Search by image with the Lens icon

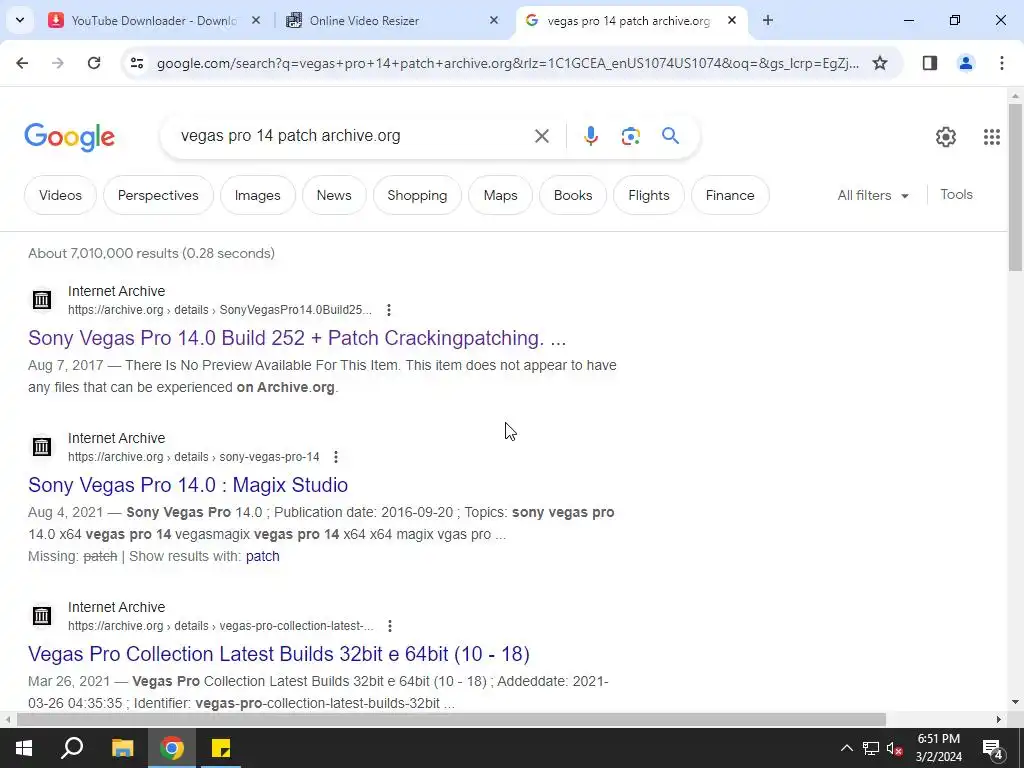pyautogui.click(x=630, y=136)
